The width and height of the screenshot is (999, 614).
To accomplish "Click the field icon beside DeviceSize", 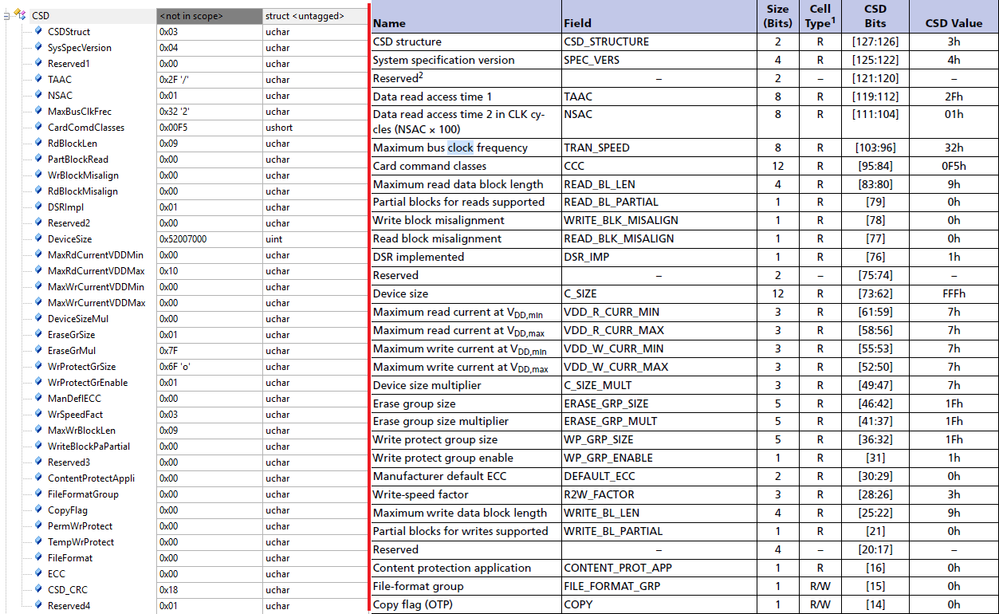I will pos(38,238).
